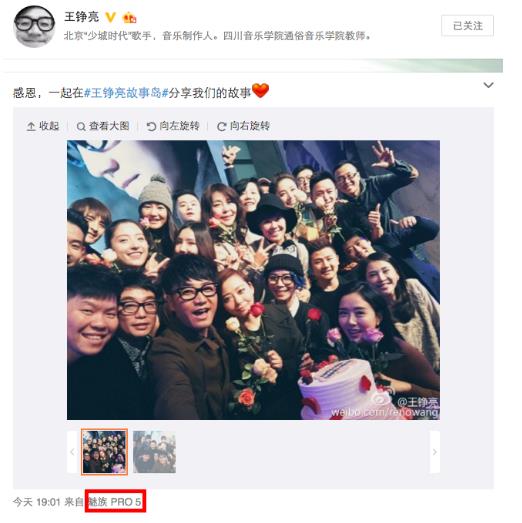Click the main group selfie photo
This screenshot has height=523, width=522.
tap(253, 280)
